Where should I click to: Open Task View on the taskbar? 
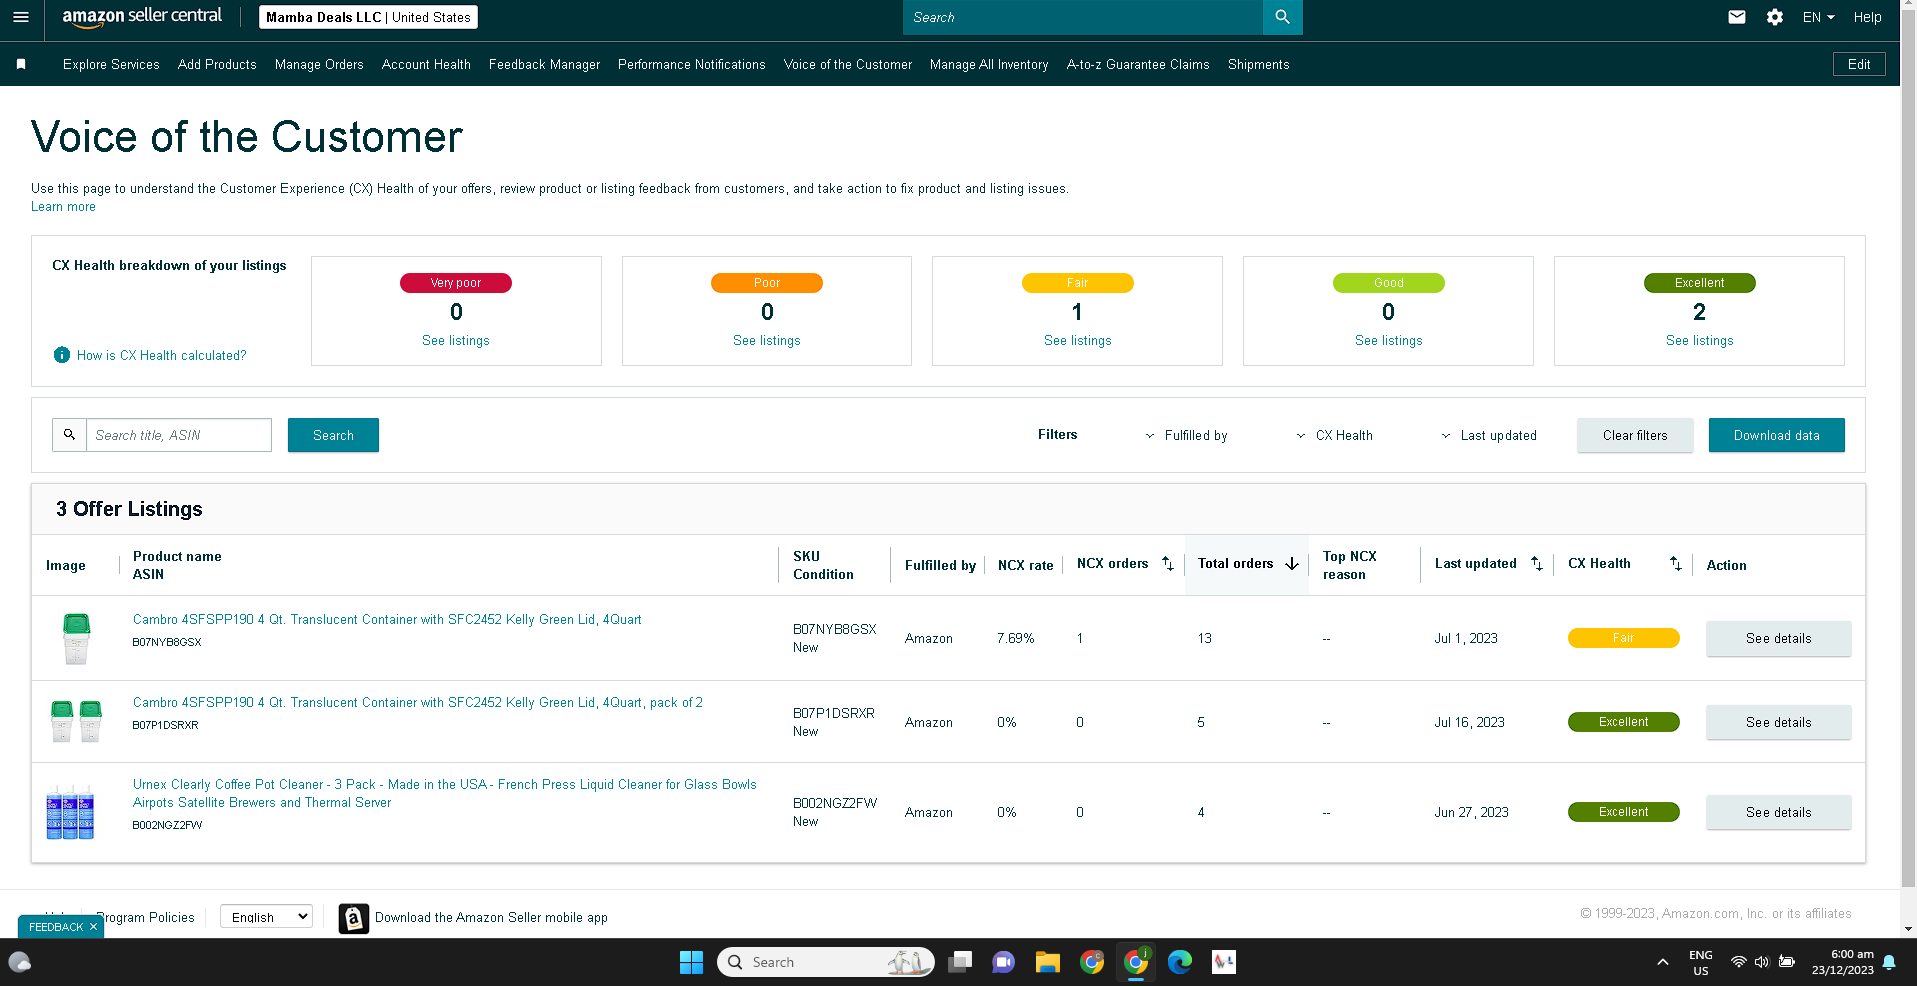960,962
